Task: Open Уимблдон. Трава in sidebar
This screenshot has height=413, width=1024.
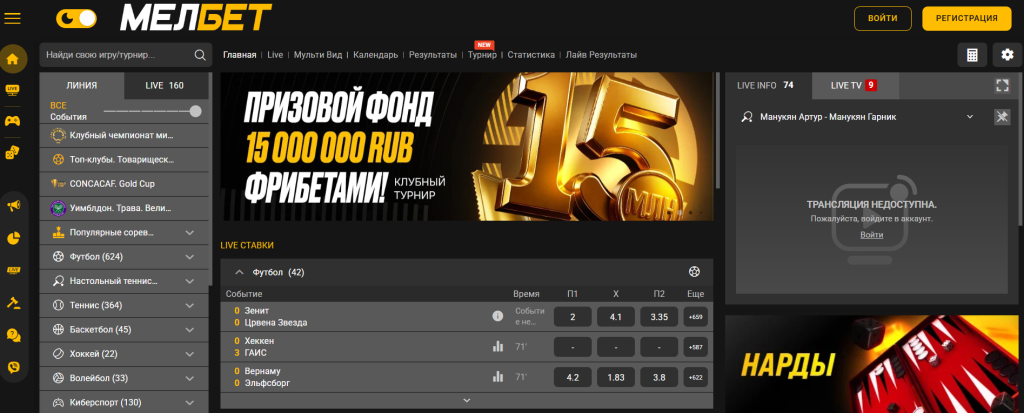Action: [124, 208]
